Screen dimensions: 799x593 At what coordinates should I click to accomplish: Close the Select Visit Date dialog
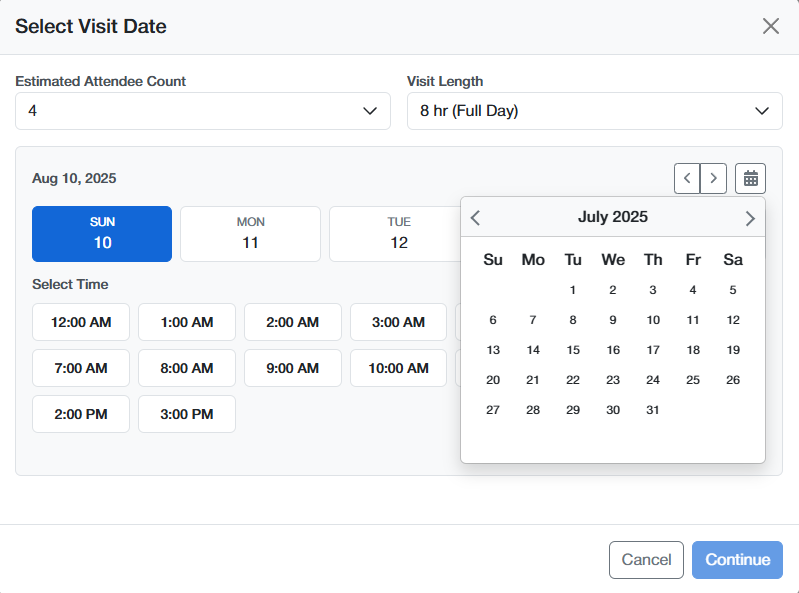(770, 27)
